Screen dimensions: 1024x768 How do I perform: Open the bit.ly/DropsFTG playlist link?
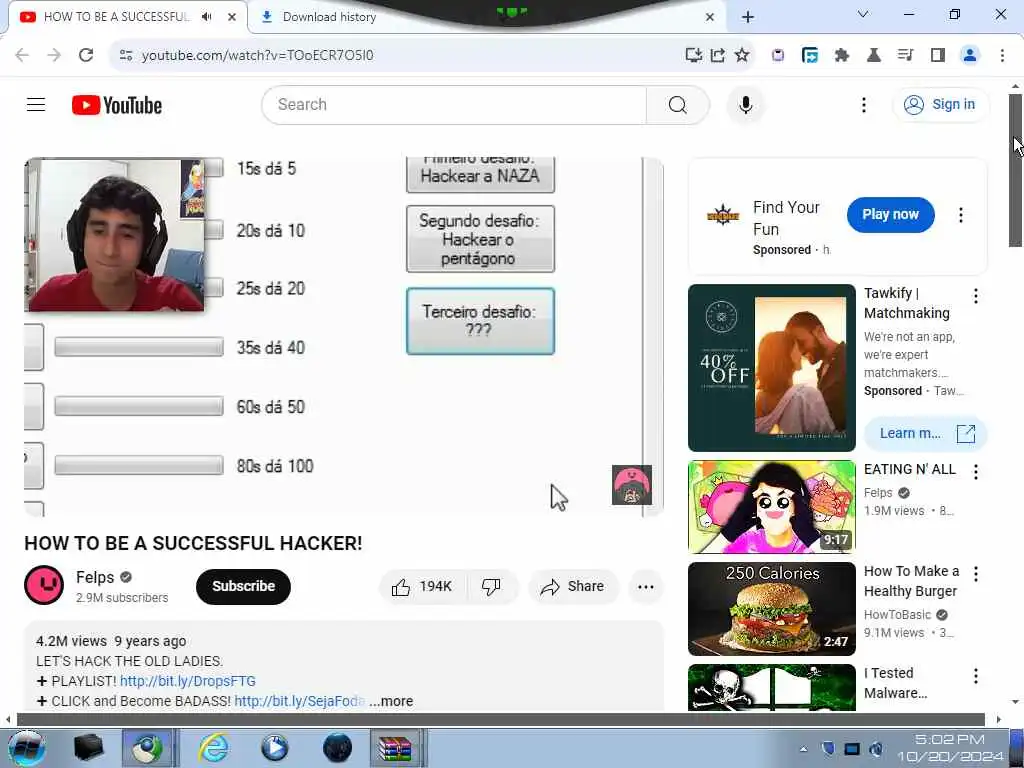(187, 681)
